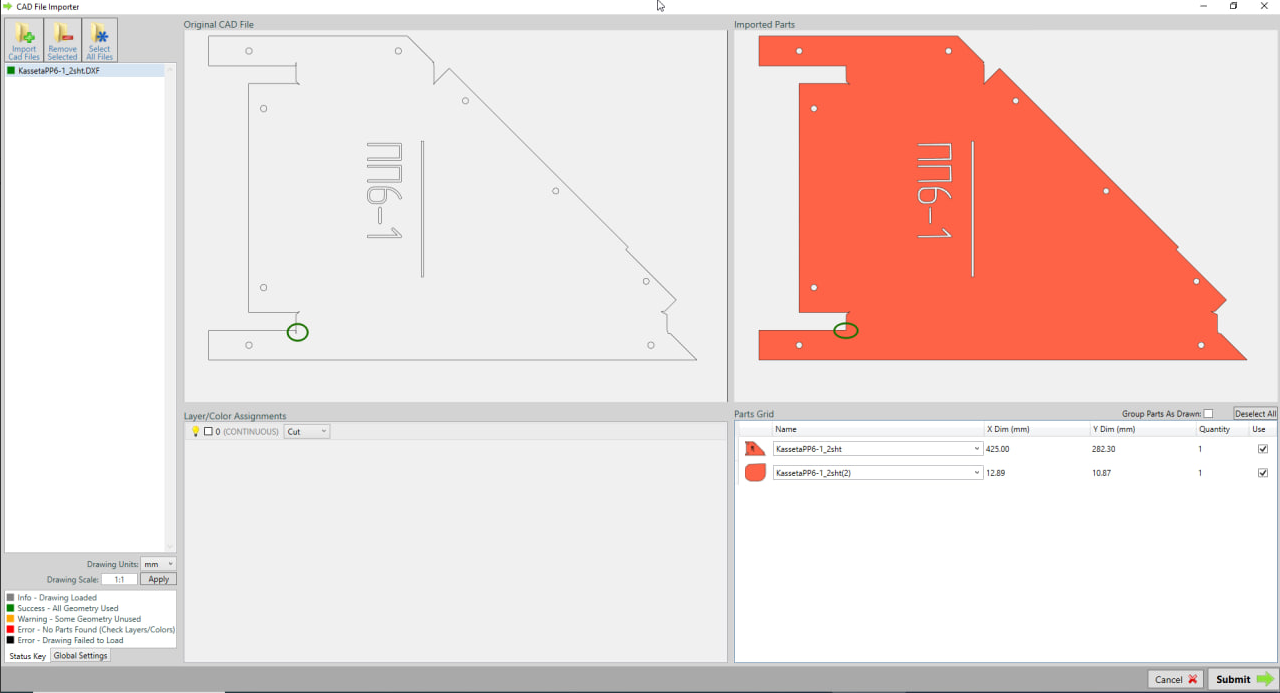Open the Drawing Units mm dropdown
Image resolution: width=1280 pixels, height=693 pixels.
(158, 564)
